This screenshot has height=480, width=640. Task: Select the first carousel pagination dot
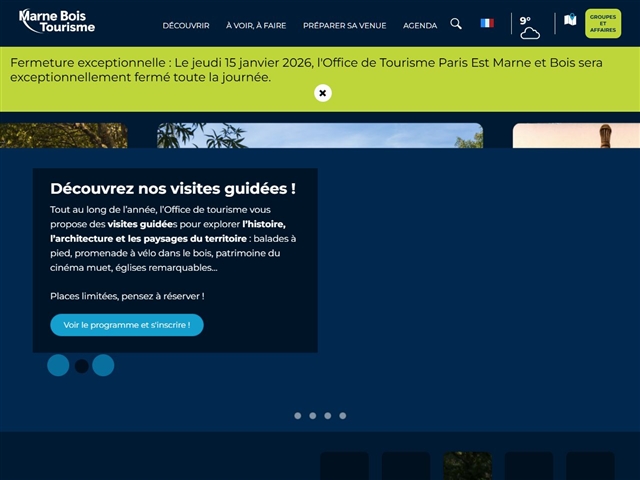tap(297, 415)
